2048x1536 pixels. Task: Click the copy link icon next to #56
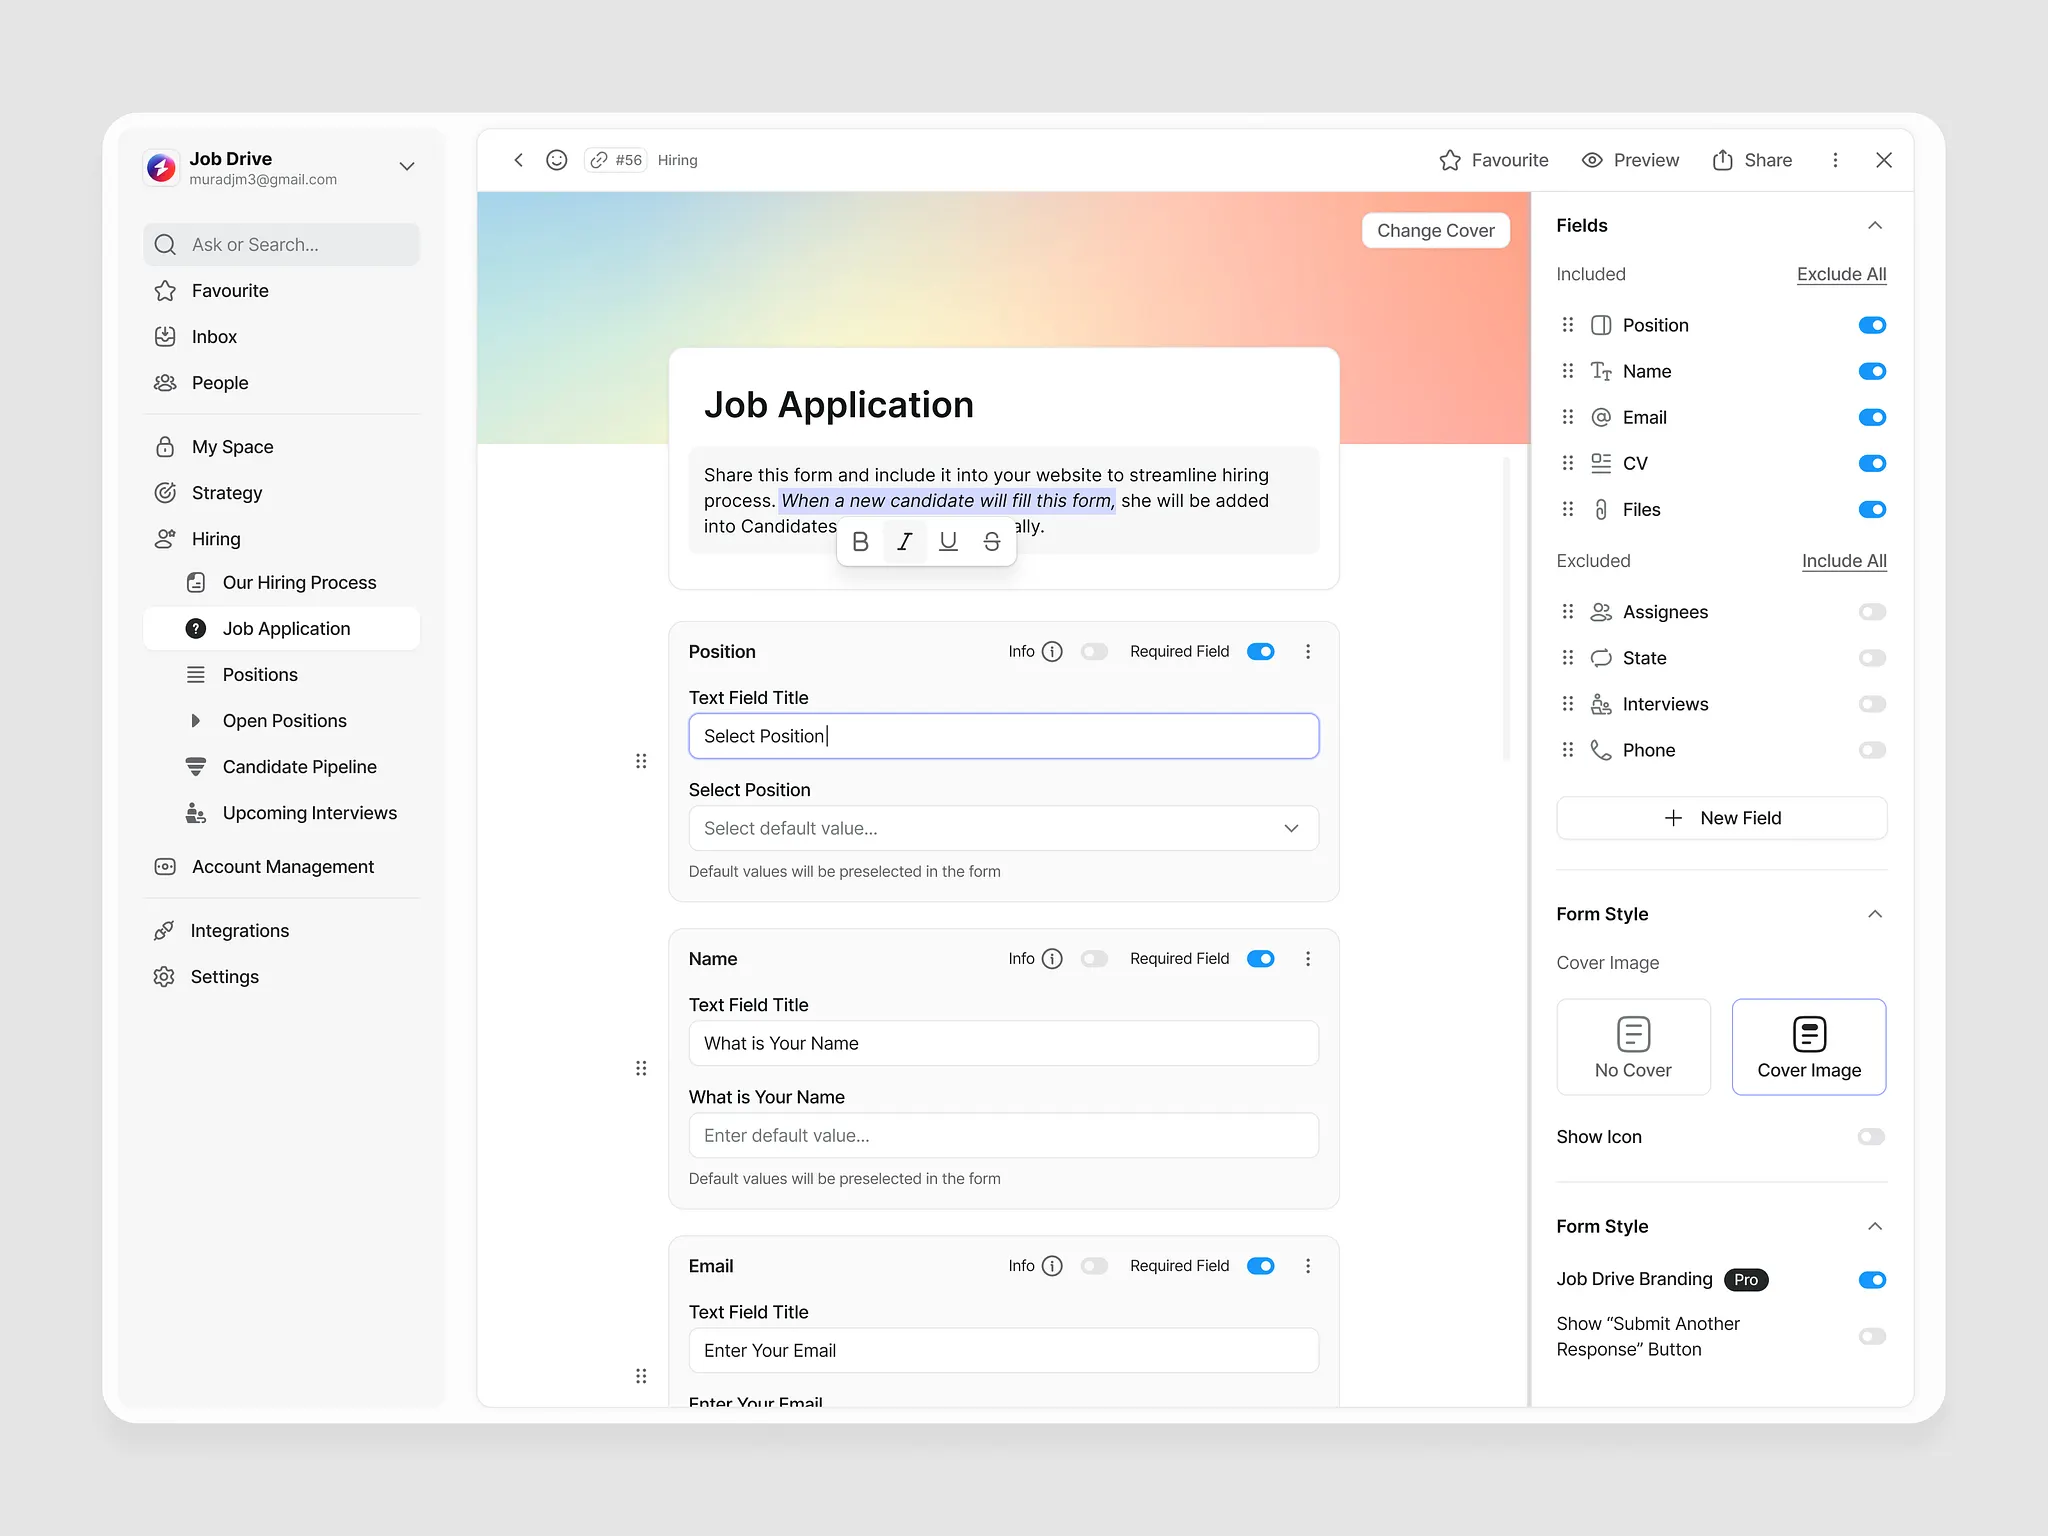pos(599,160)
